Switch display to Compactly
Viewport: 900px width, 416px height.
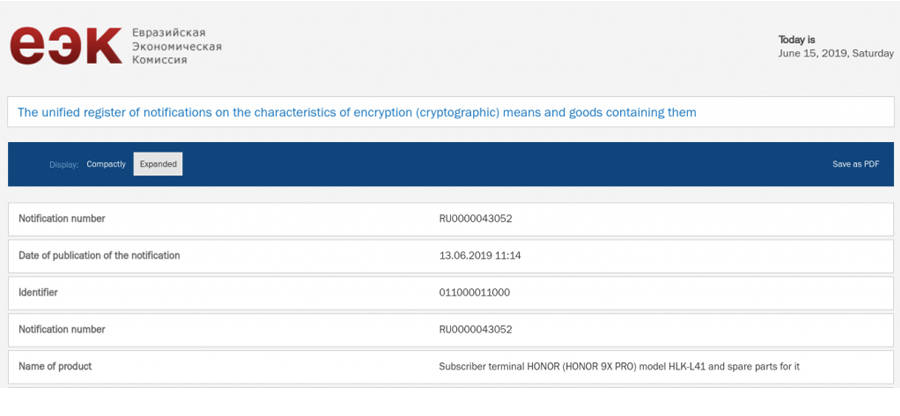coord(106,164)
